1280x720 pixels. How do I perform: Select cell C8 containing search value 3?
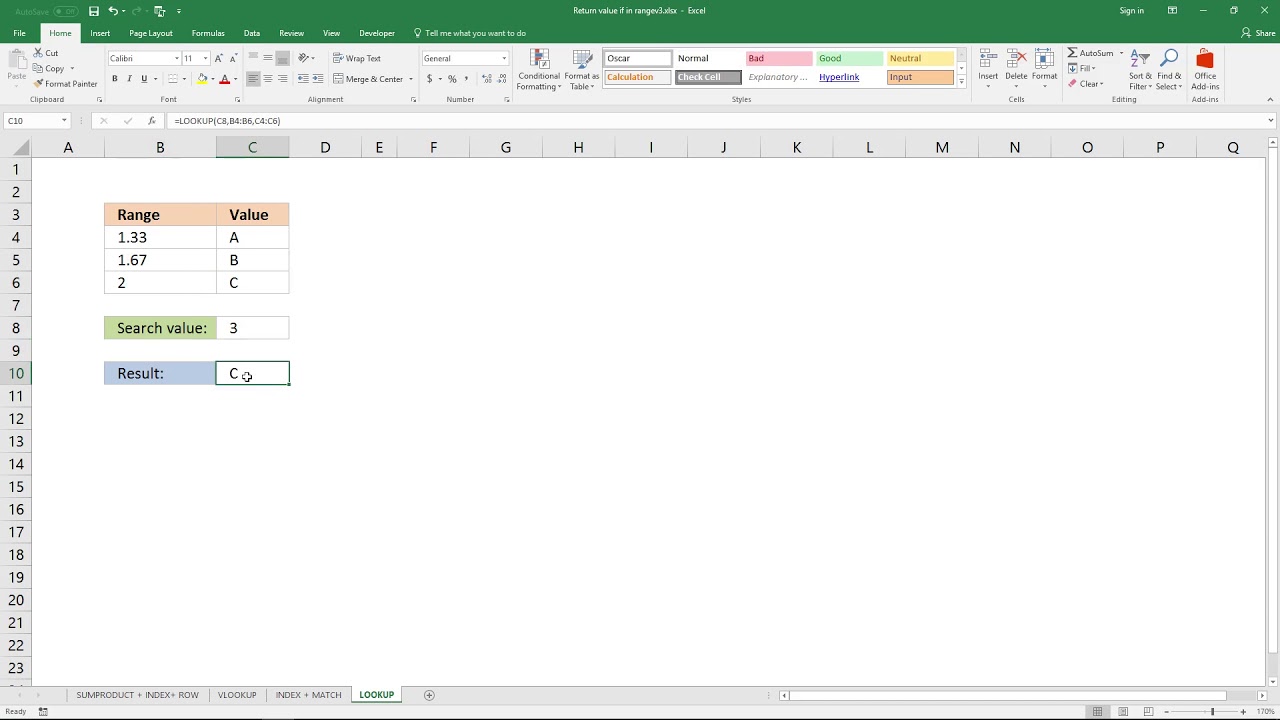click(252, 328)
